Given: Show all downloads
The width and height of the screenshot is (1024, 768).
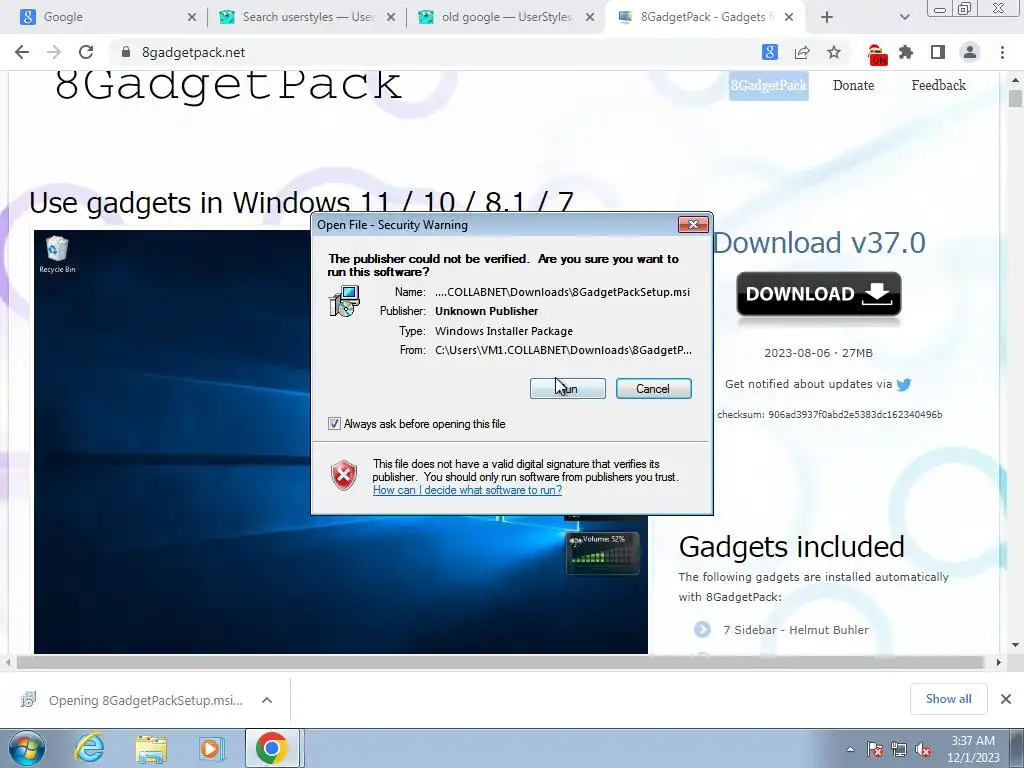Looking at the screenshot, I should [x=948, y=699].
